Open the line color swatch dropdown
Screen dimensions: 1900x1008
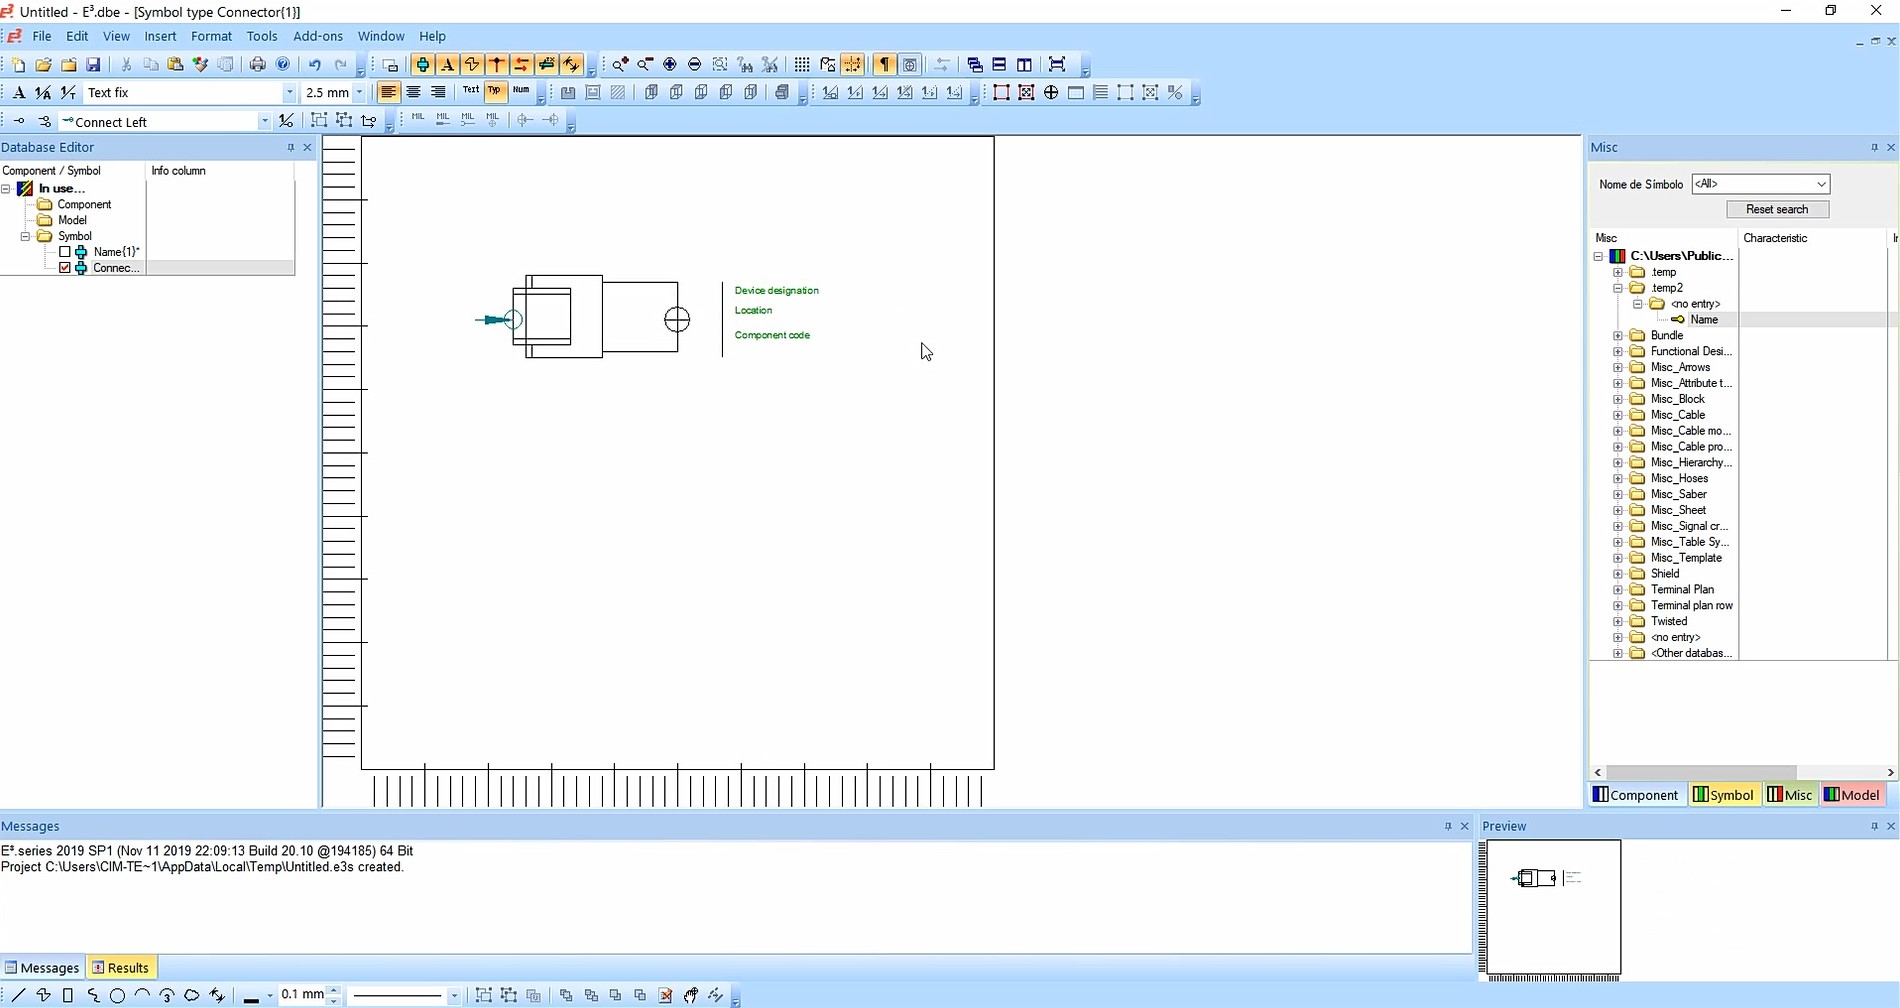[269, 996]
